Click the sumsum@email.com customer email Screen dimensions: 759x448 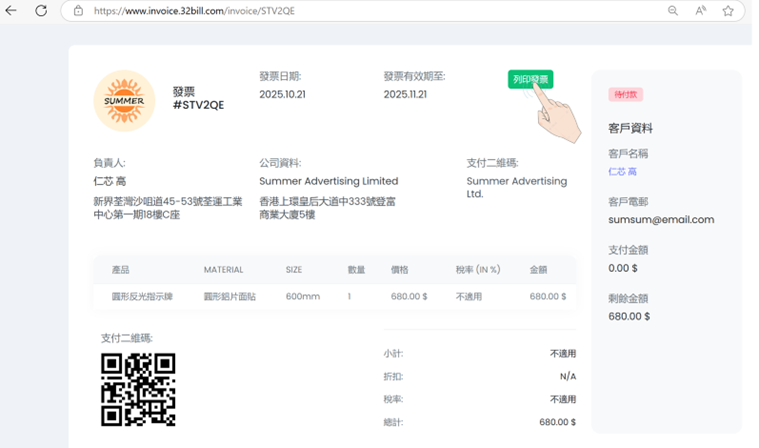coord(661,219)
